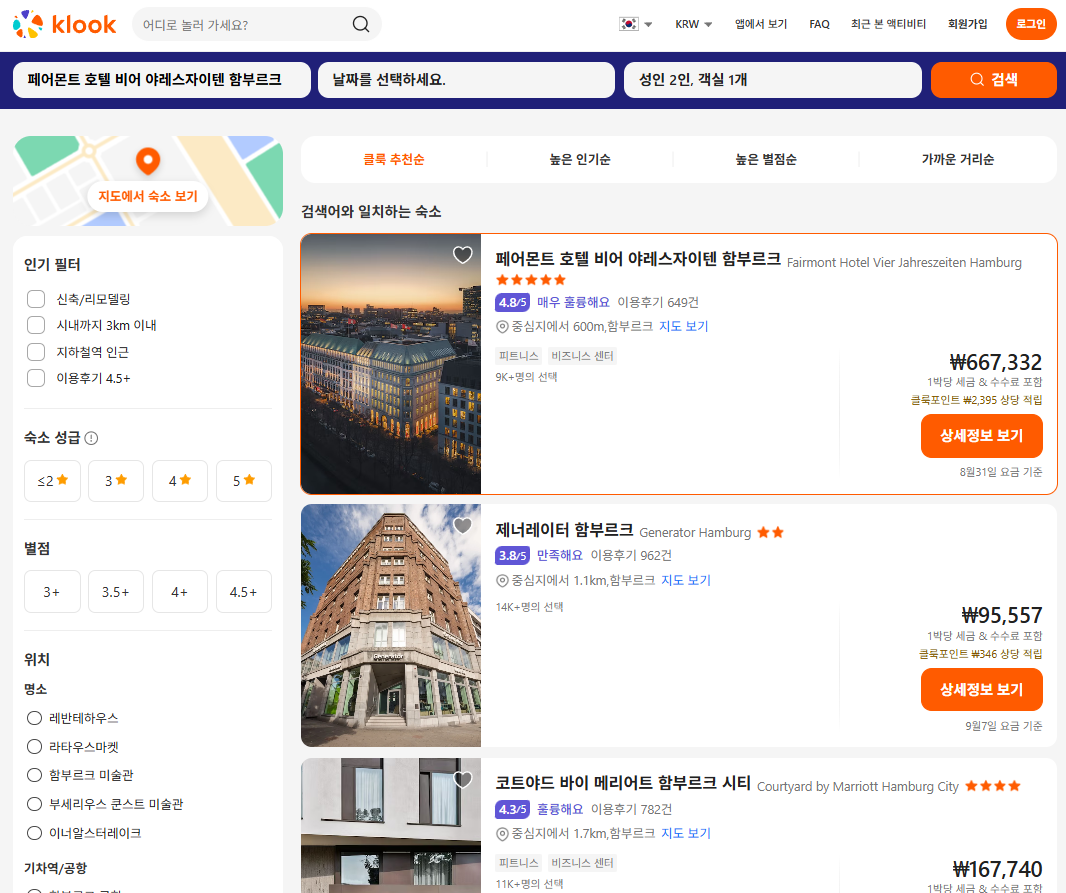The width and height of the screenshot is (1066, 893).
Task: Click the 코트야드 바이 메리어트 함부르크 시티 title
Action: point(623,783)
